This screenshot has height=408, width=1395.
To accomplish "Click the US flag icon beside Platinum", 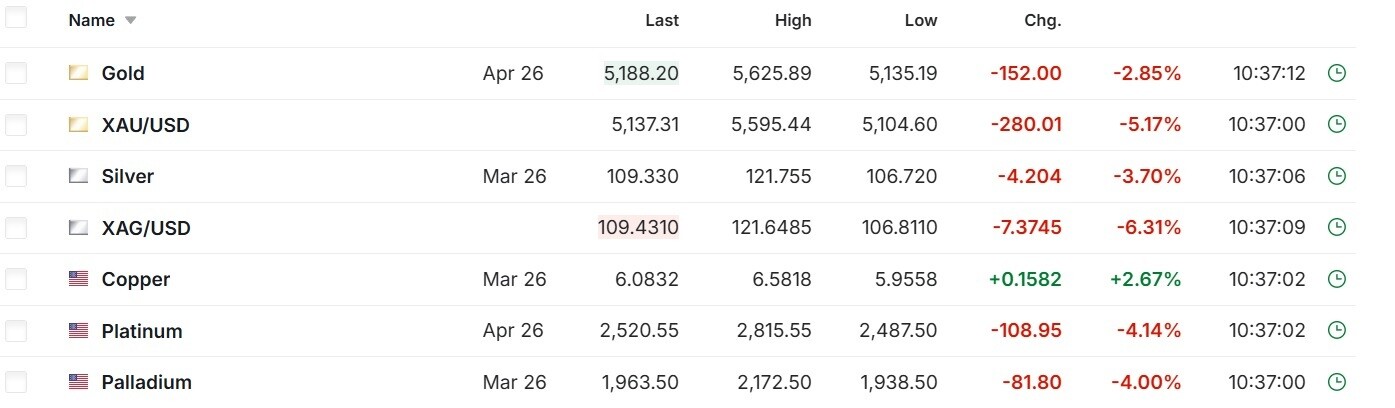I will tap(78, 331).
